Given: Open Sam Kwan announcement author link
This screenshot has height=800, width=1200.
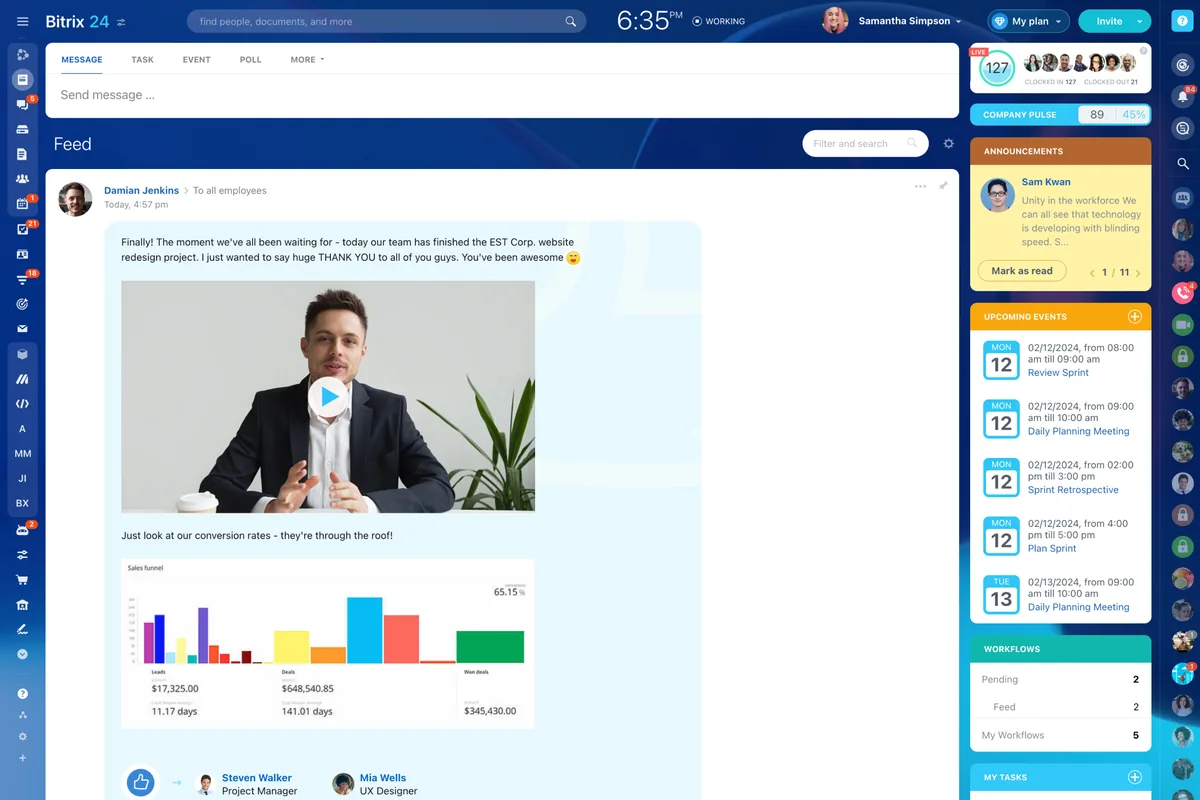Looking at the screenshot, I should pos(1046,182).
